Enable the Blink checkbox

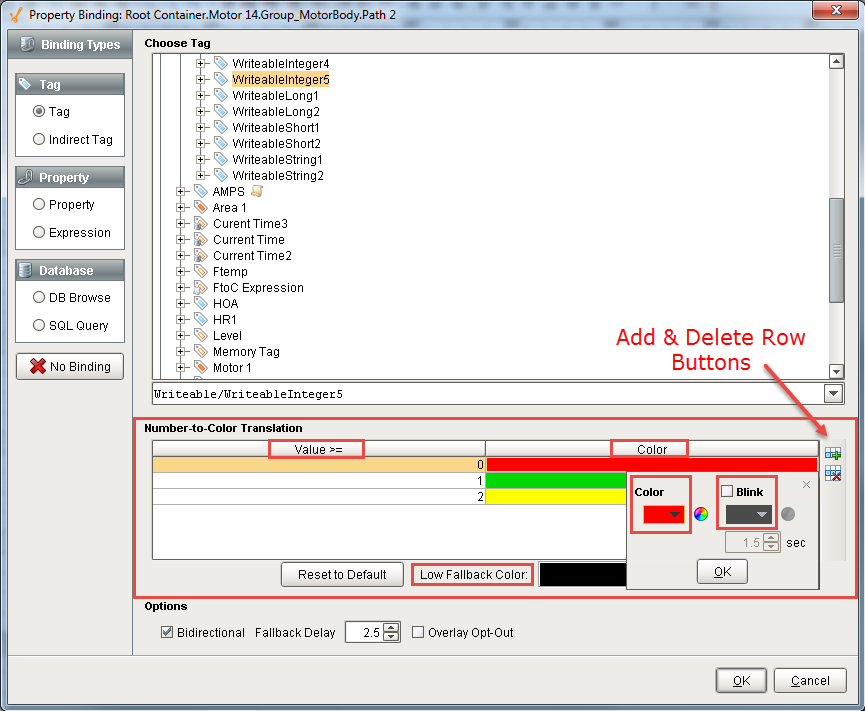coord(727,491)
